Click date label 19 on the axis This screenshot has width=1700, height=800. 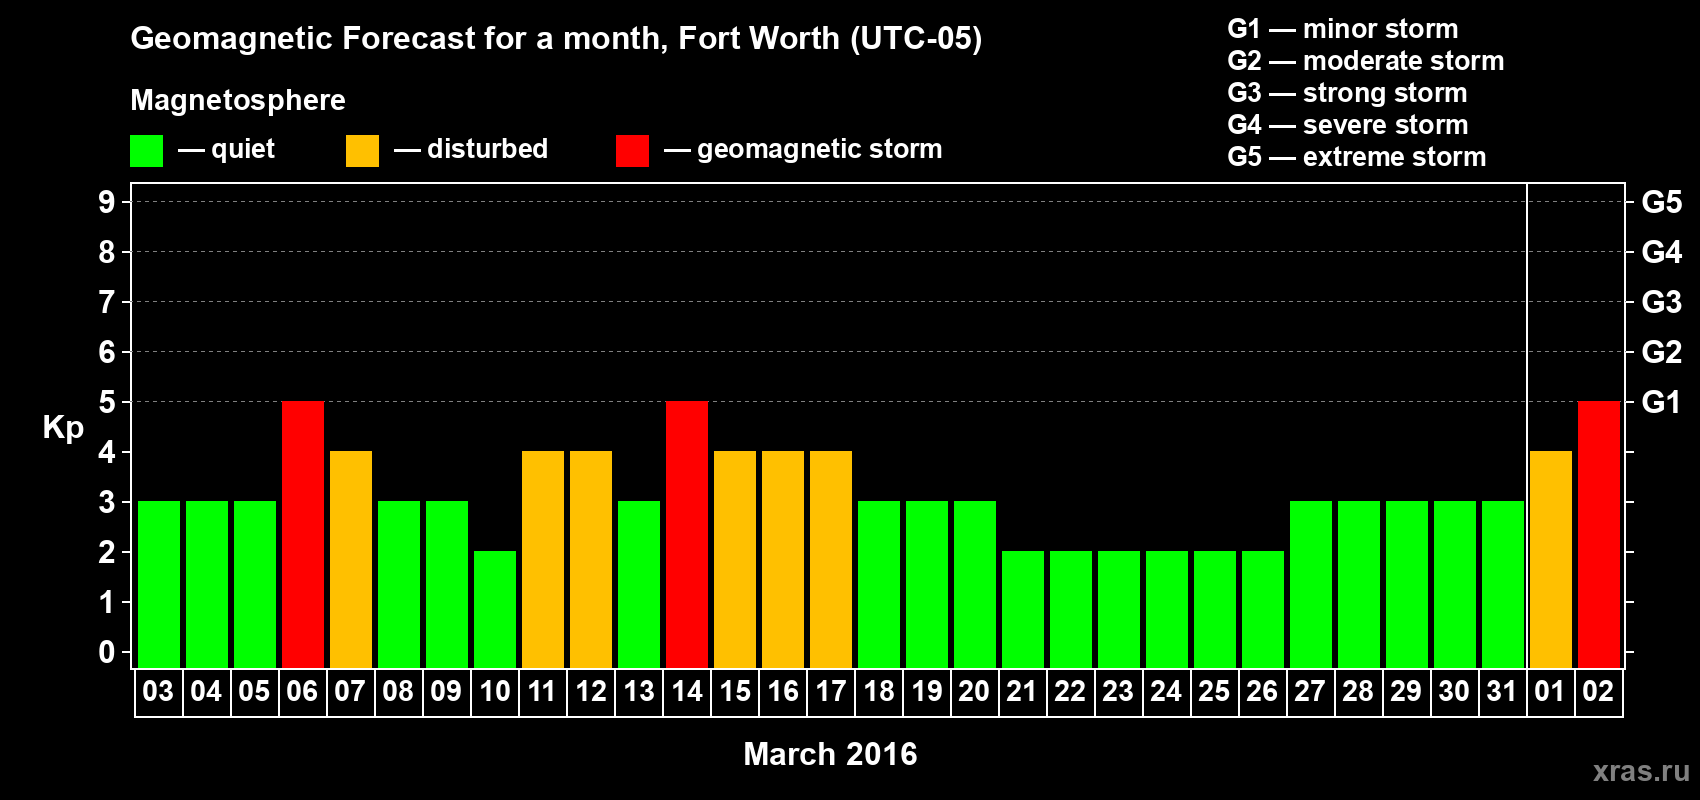[x=926, y=692]
